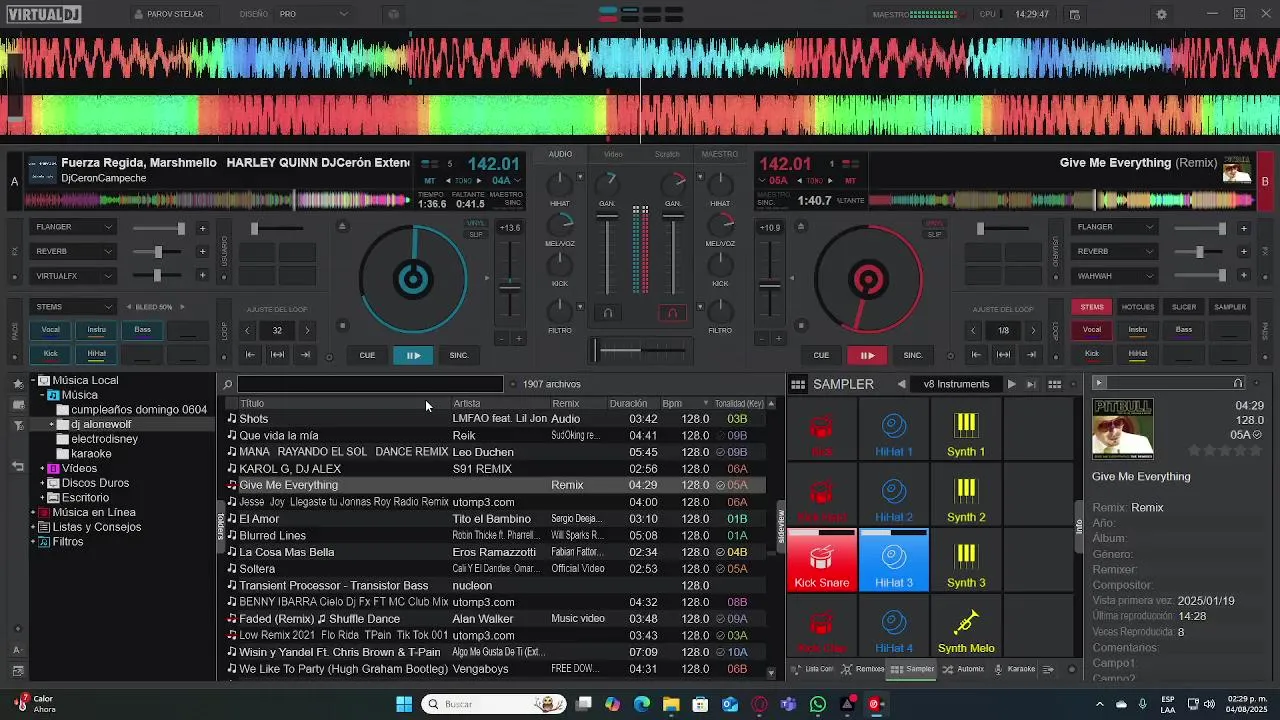The image size is (1280, 720).
Task: Click play/pause on deck B
Action: [867, 355]
